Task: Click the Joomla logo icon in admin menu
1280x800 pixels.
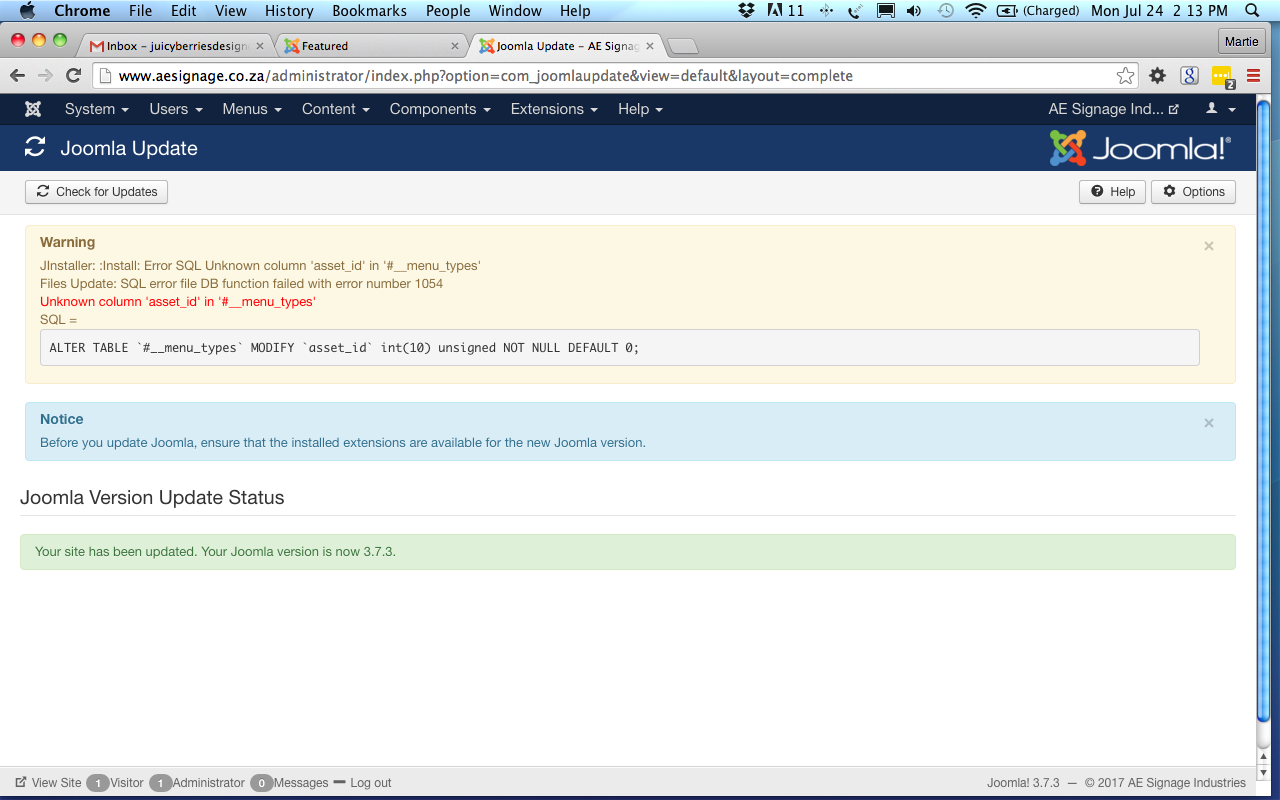Action: click(x=33, y=109)
